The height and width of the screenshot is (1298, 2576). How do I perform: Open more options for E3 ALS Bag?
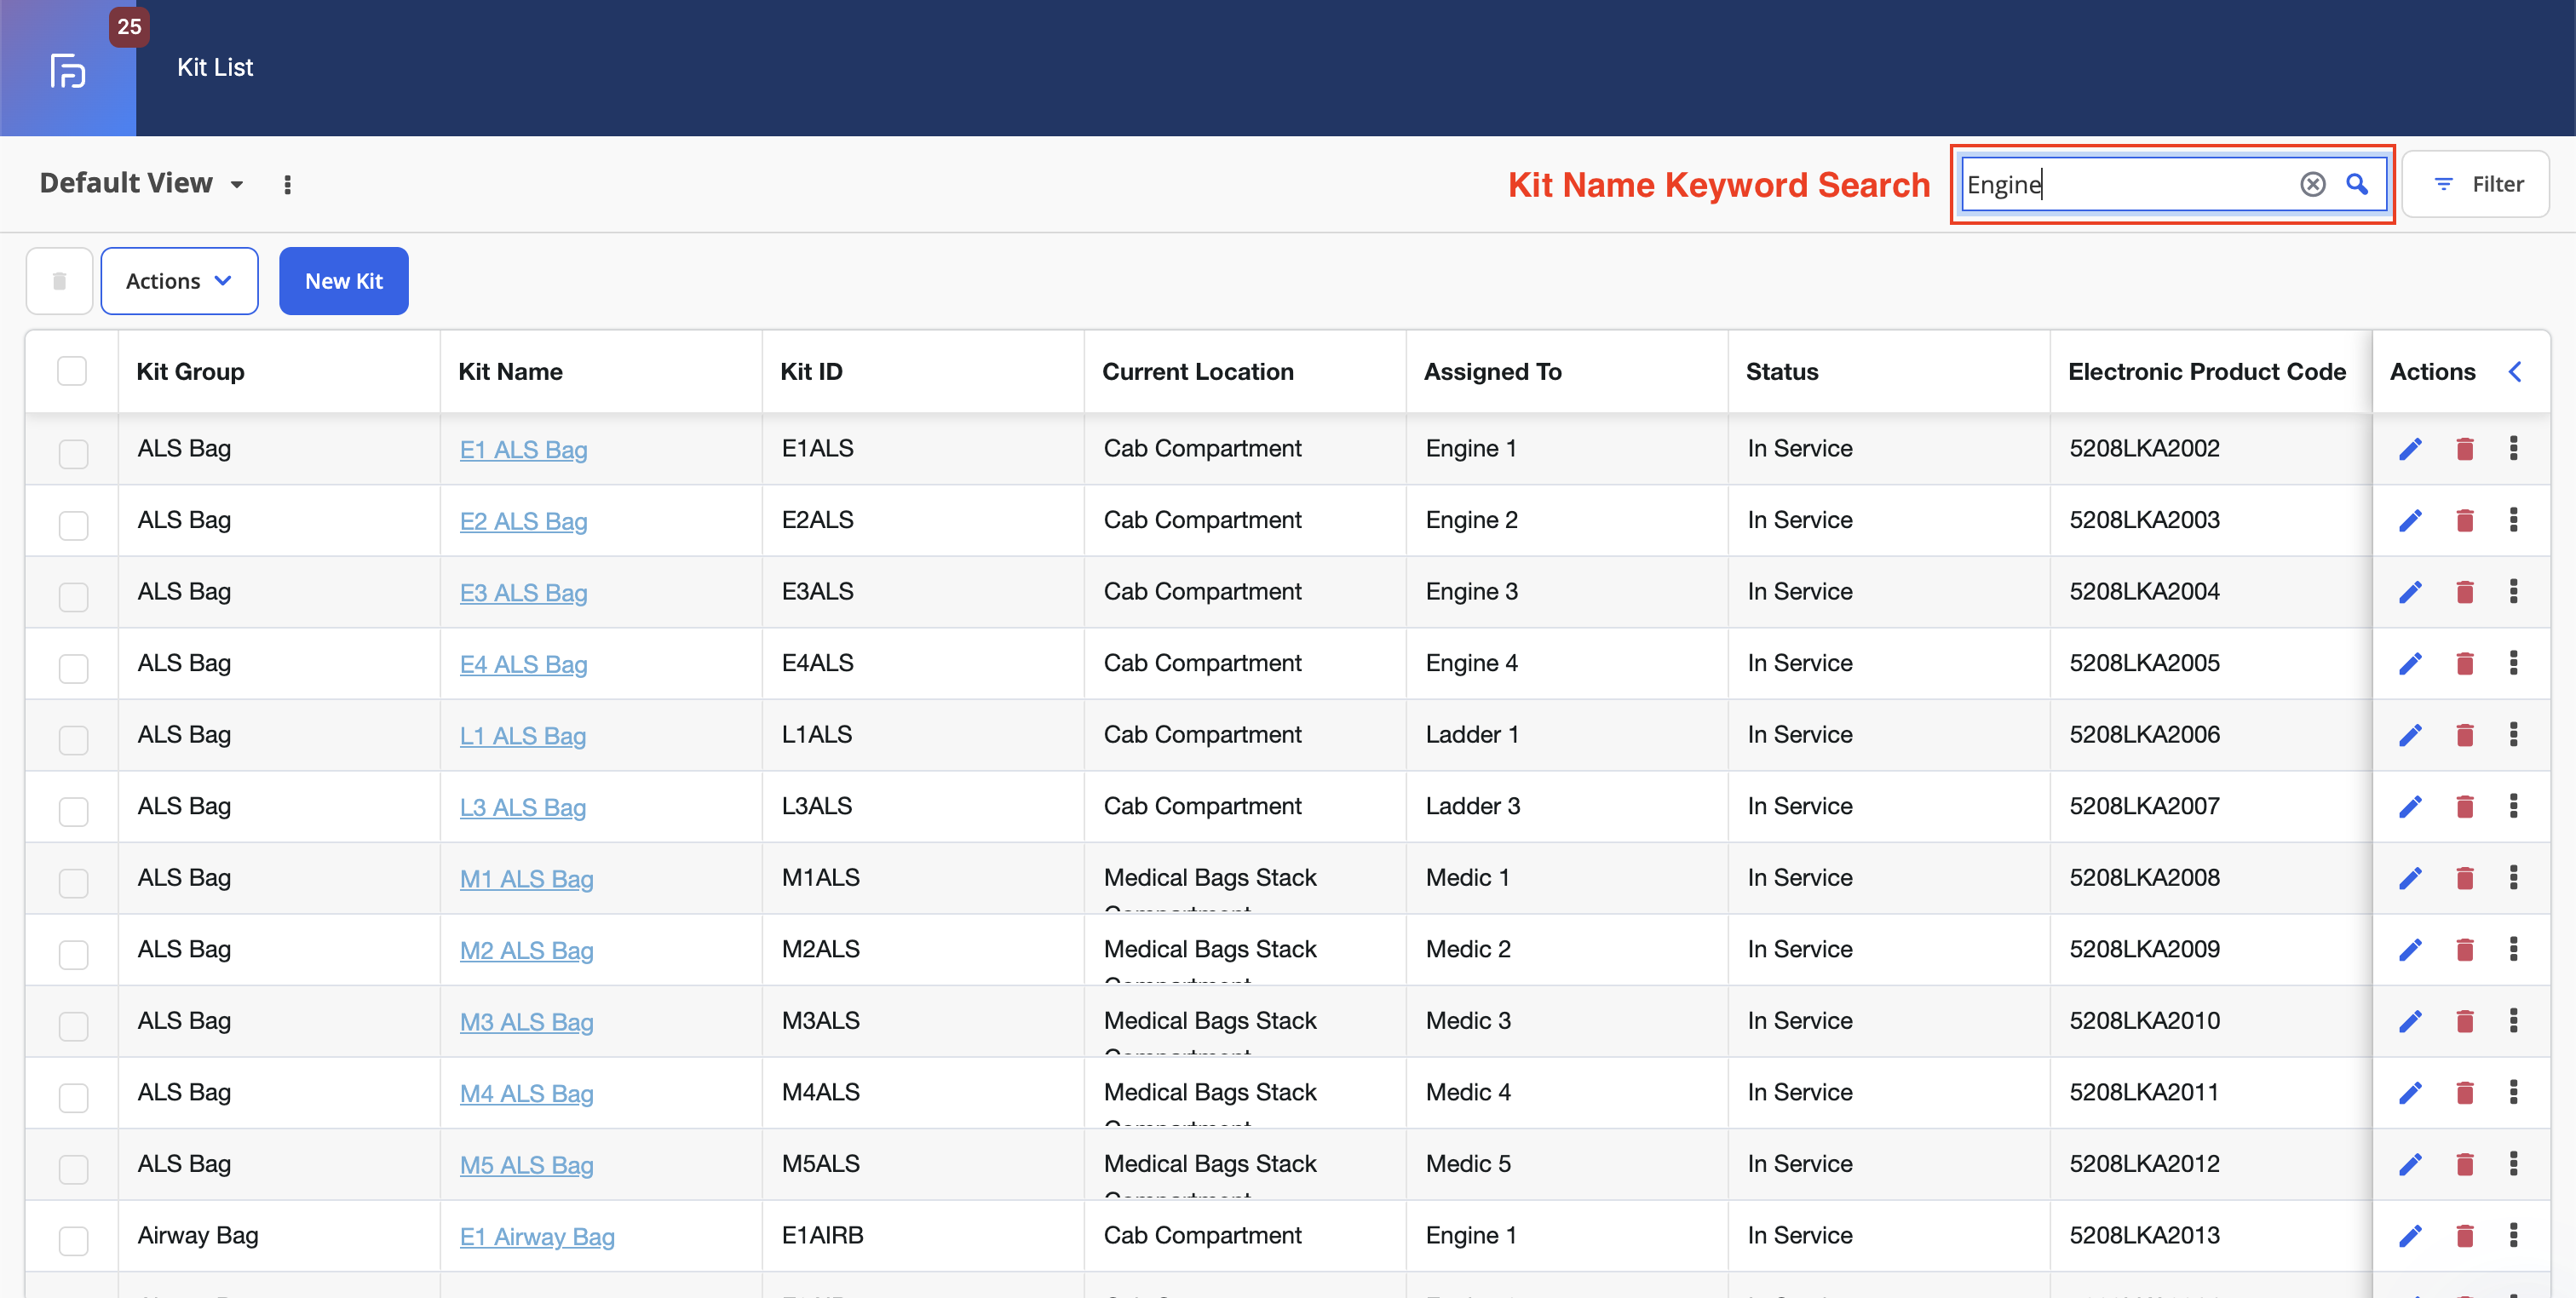(2513, 591)
